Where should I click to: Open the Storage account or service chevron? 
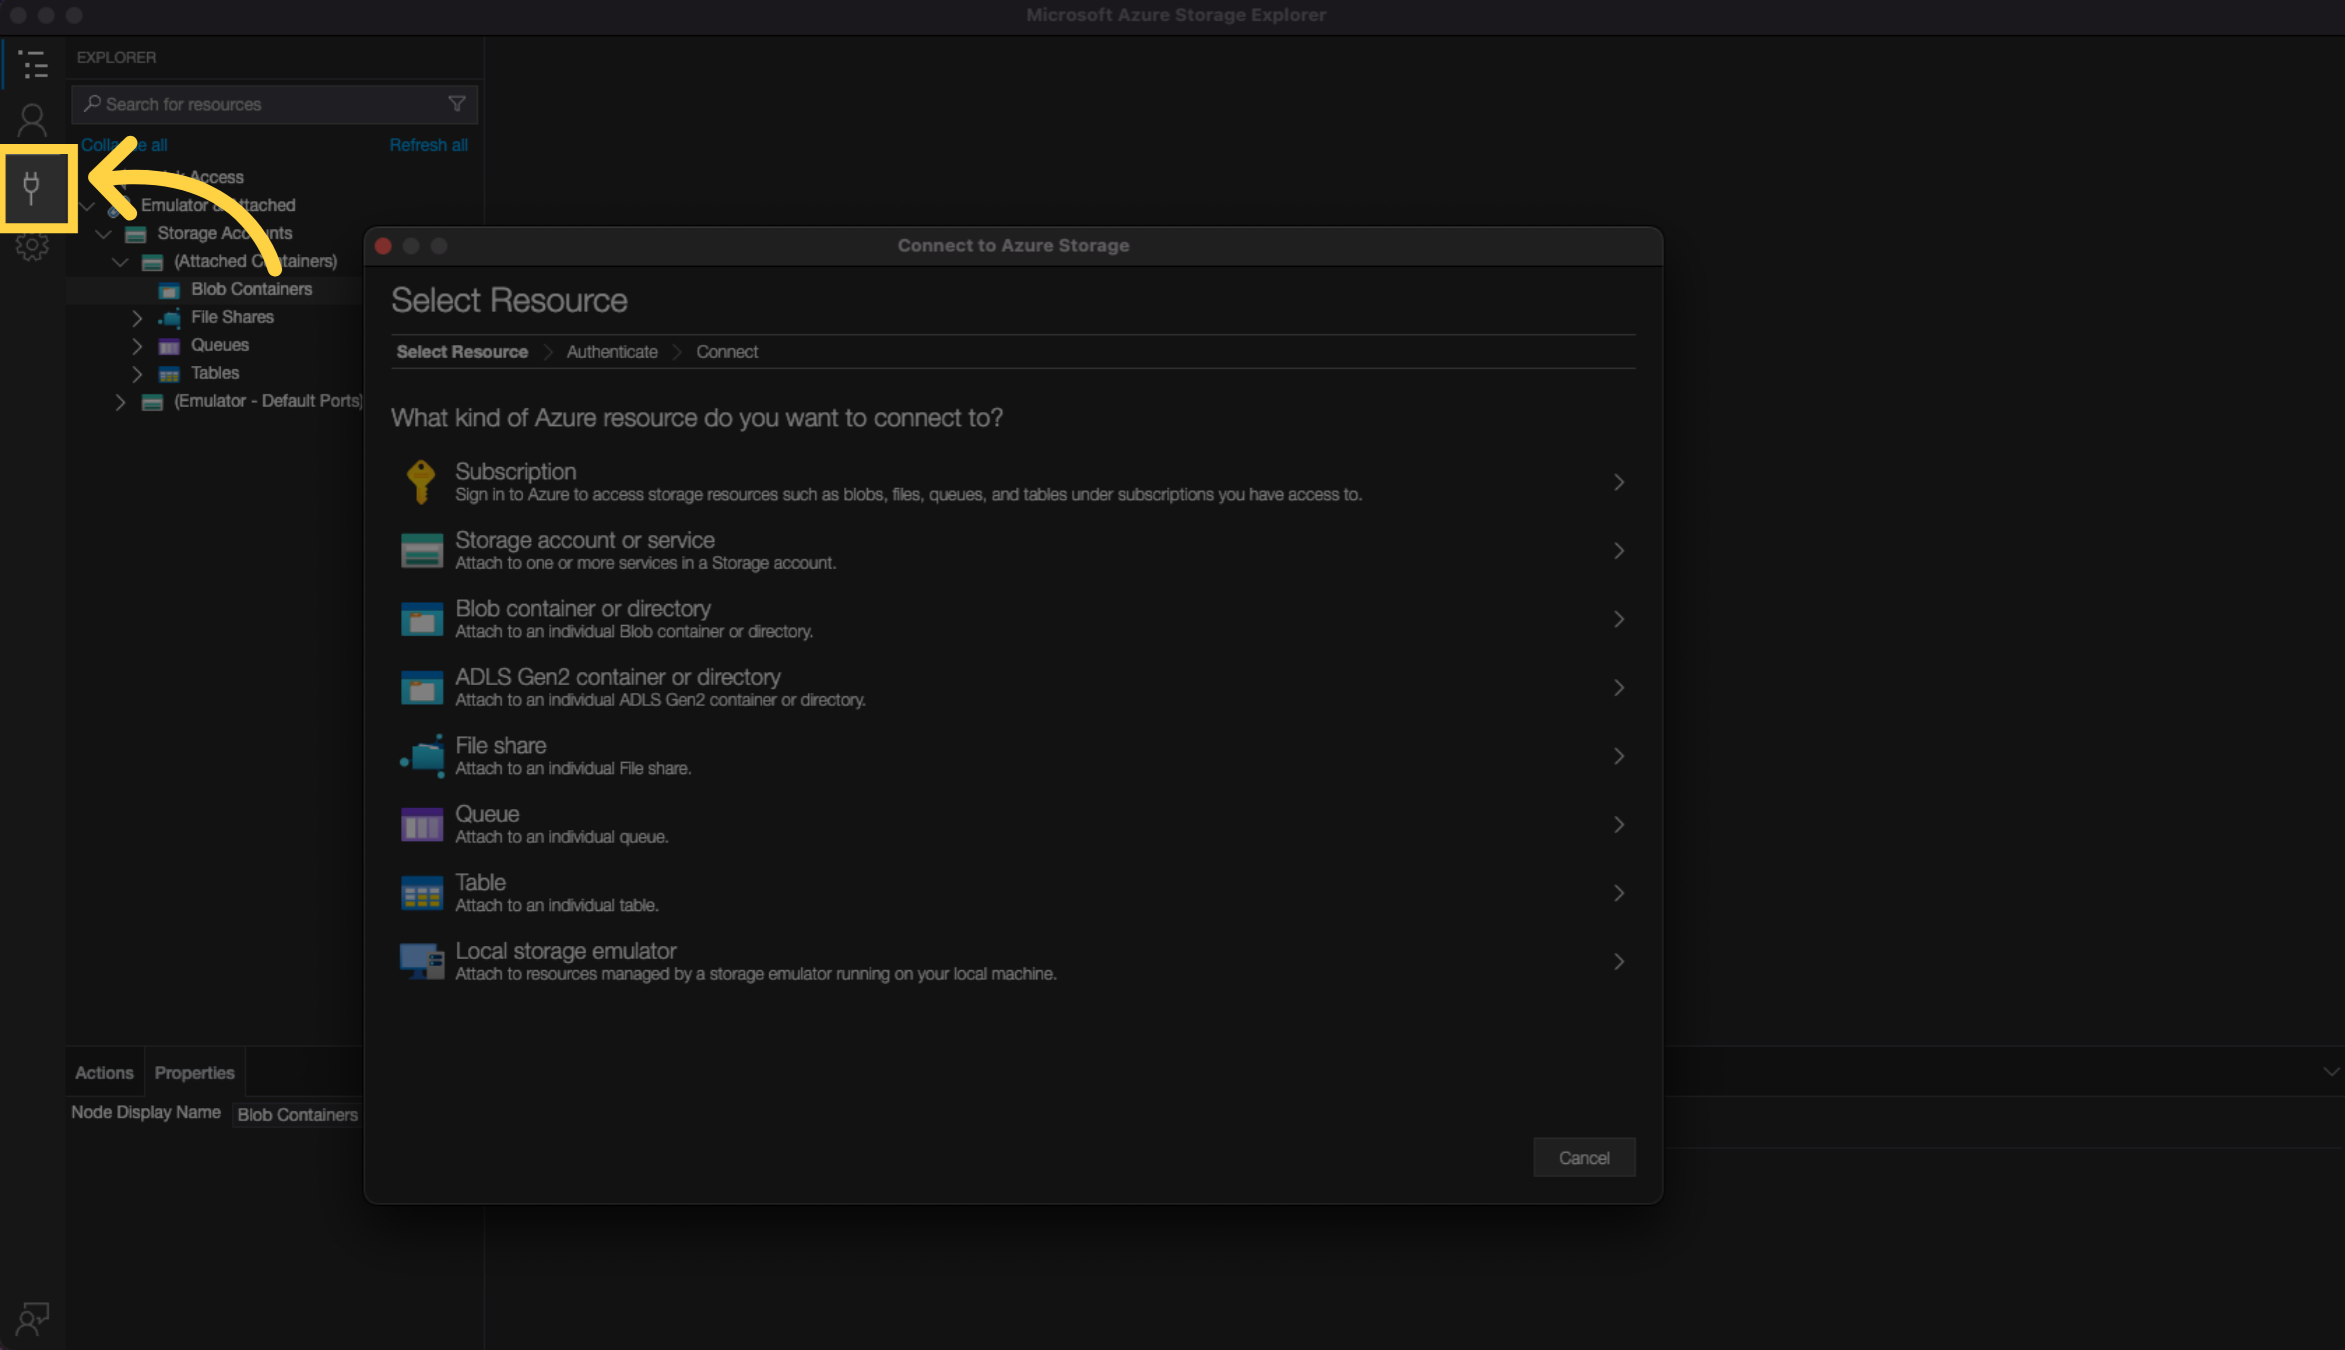click(x=1619, y=551)
